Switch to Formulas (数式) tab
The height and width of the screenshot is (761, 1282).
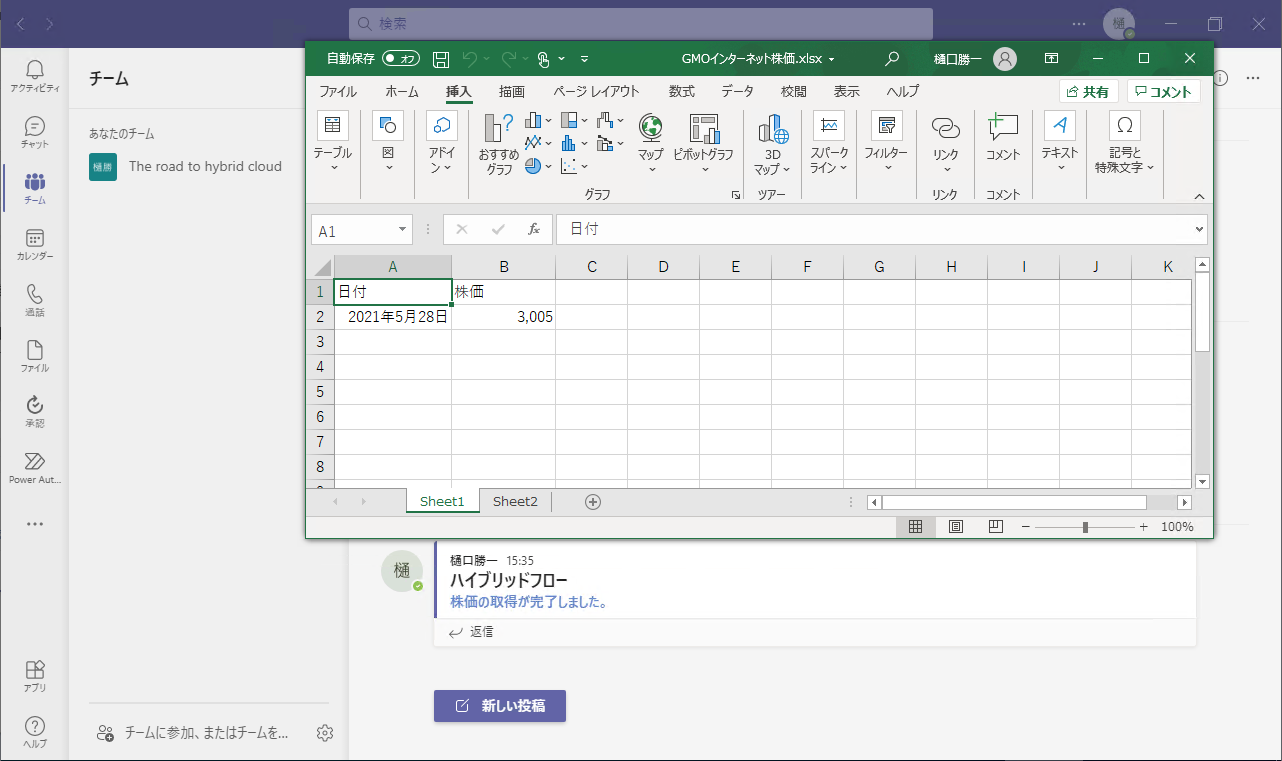pyautogui.click(x=682, y=91)
